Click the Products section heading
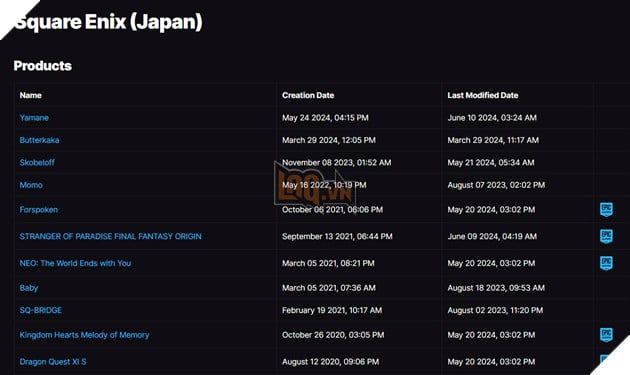Viewport: 630px width, 375px height. click(43, 66)
